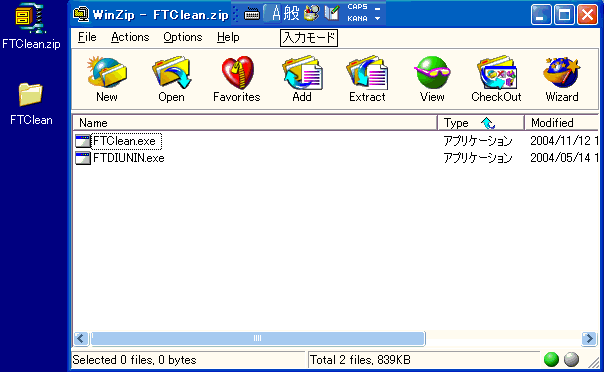Screen dimensions: 604x372
Task: Click the Extract toolbar icon
Action: (367, 79)
